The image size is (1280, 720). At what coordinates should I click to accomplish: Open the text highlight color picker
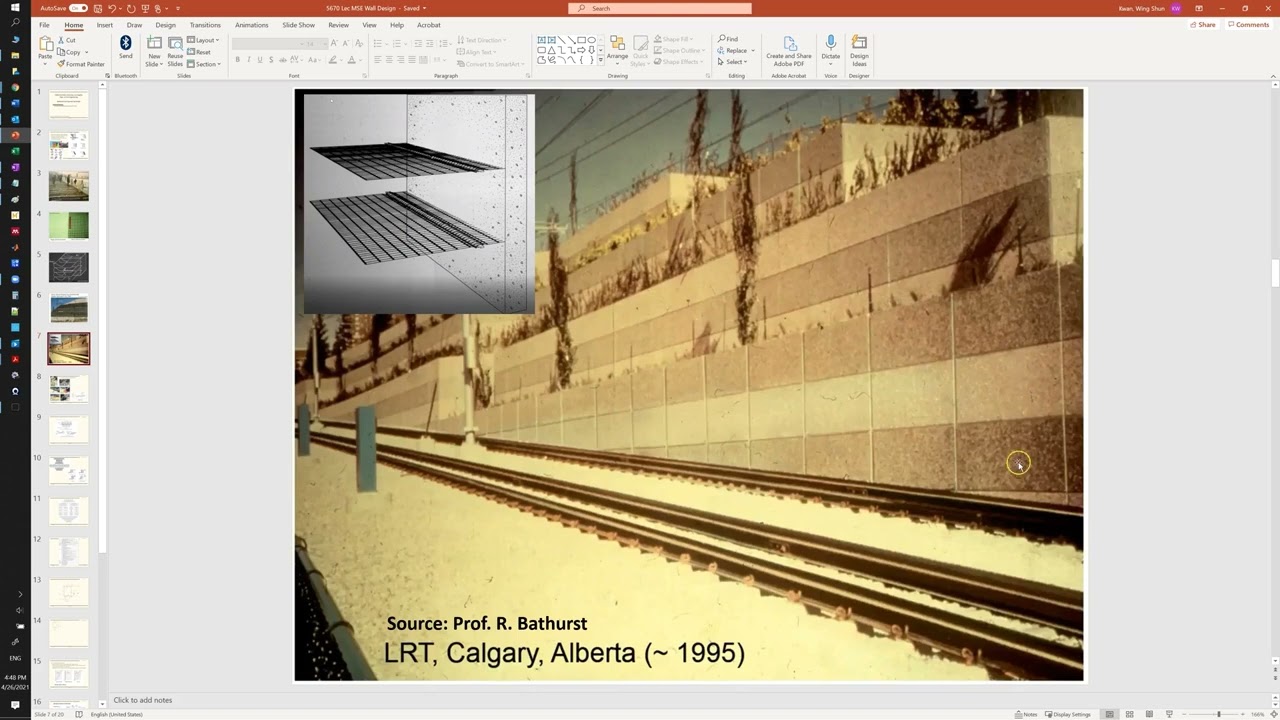(x=331, y=60)
